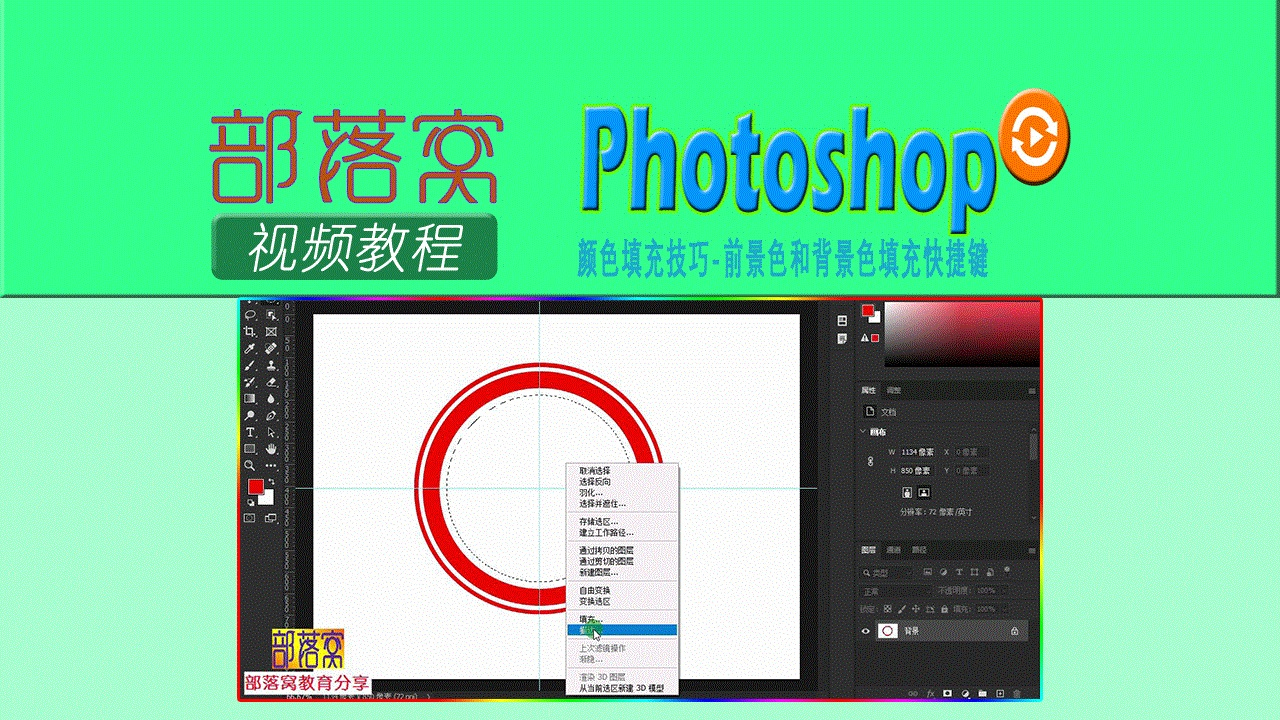
Task: Set canvas to portrait orientation button
Action: (907, 492)
